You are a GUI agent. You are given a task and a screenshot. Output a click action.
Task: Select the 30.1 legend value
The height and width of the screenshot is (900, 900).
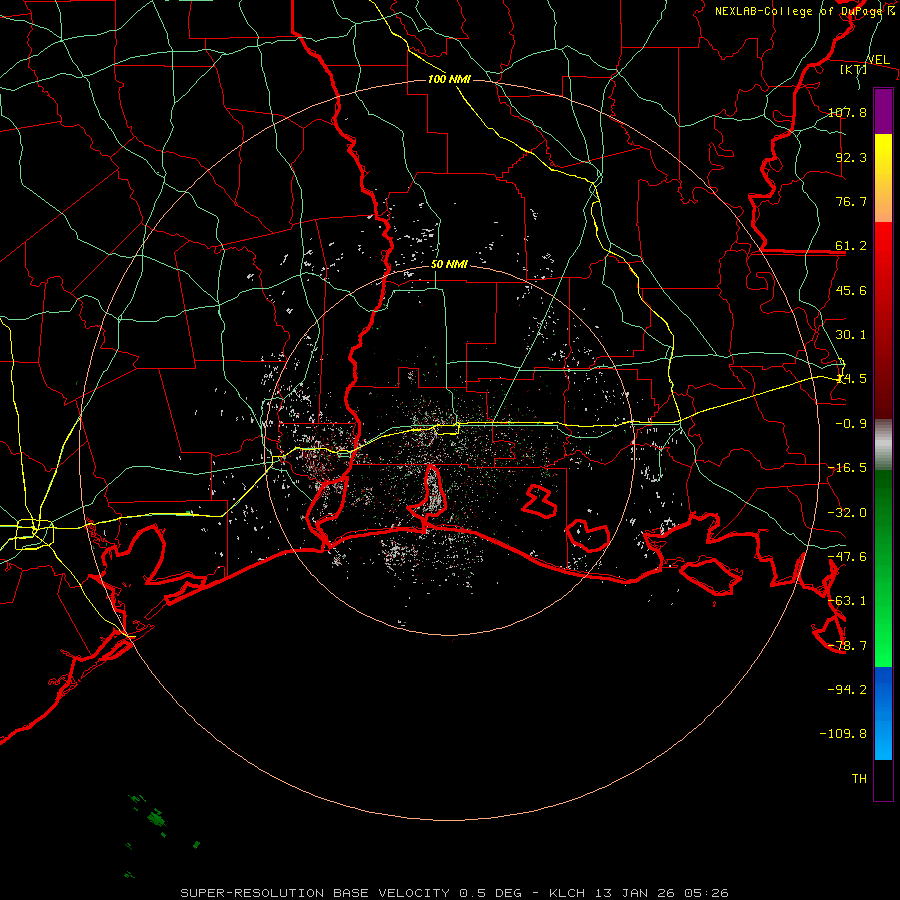(x=851, y=335)
